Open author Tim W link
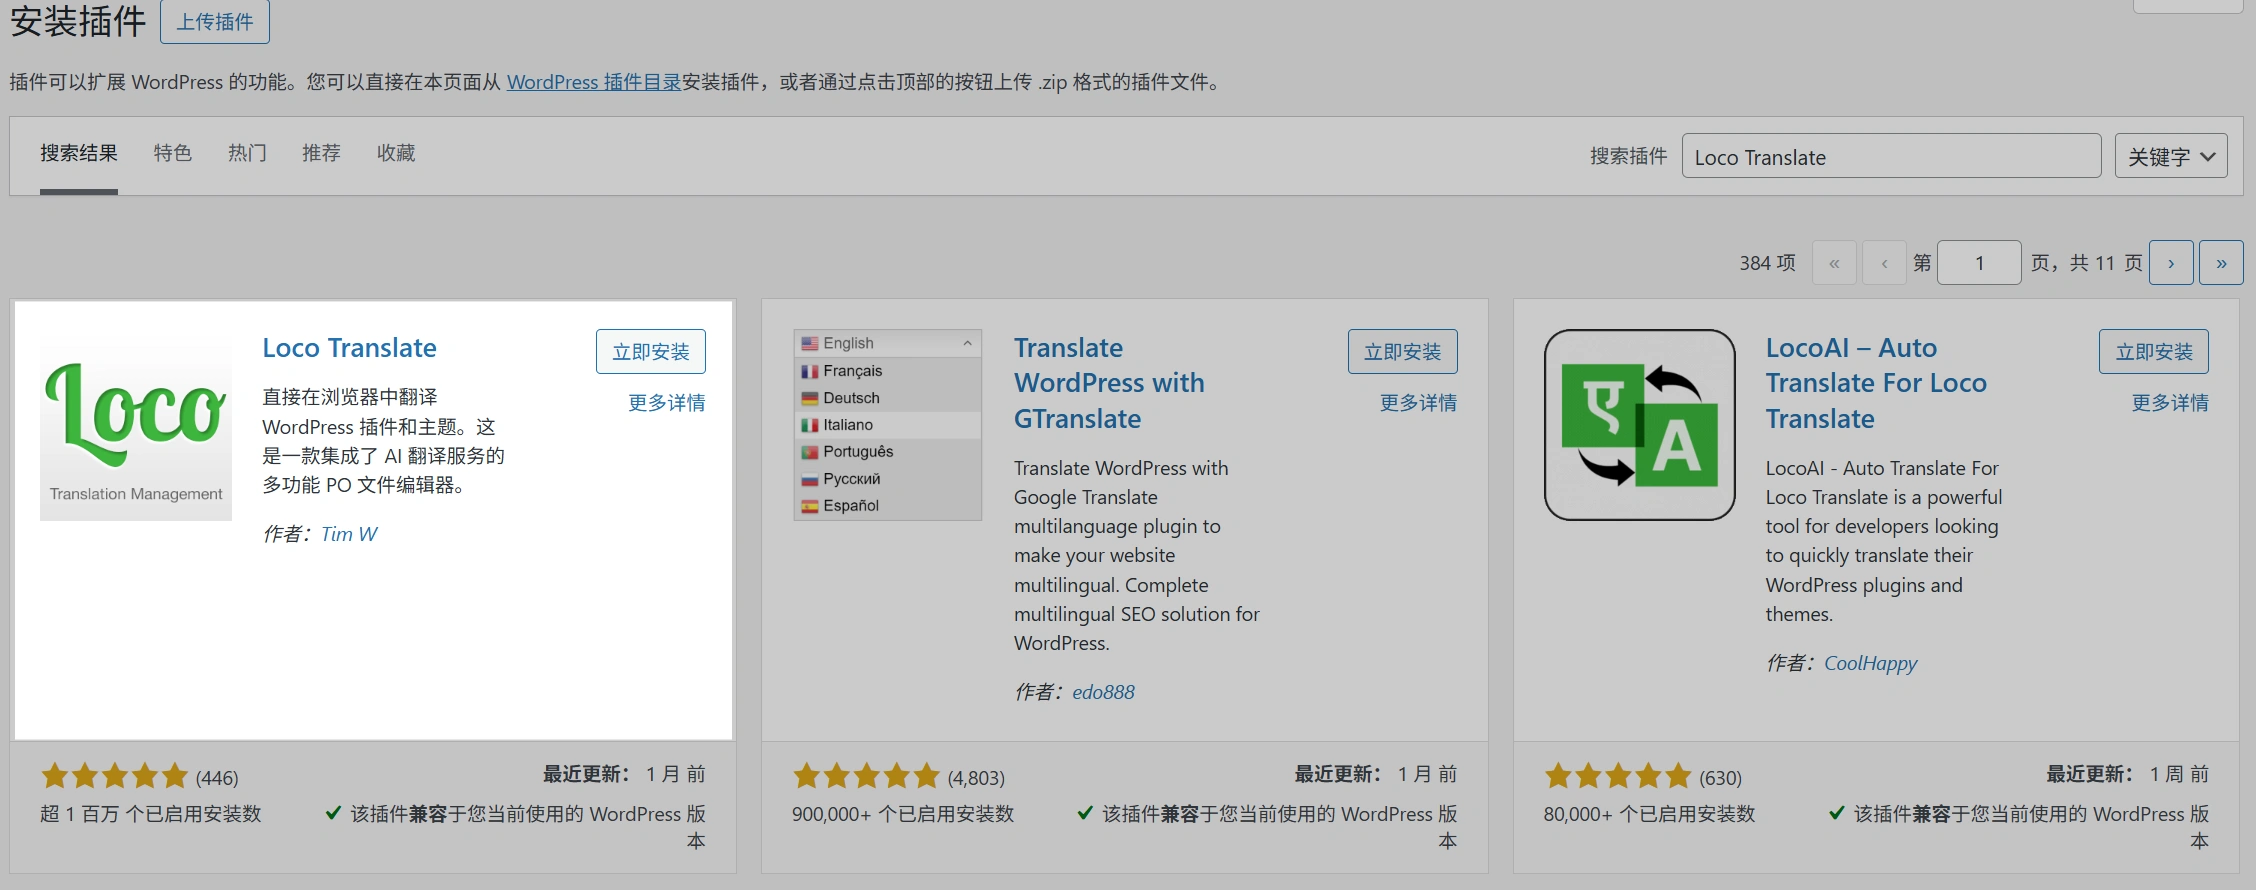 pos(349,534)
